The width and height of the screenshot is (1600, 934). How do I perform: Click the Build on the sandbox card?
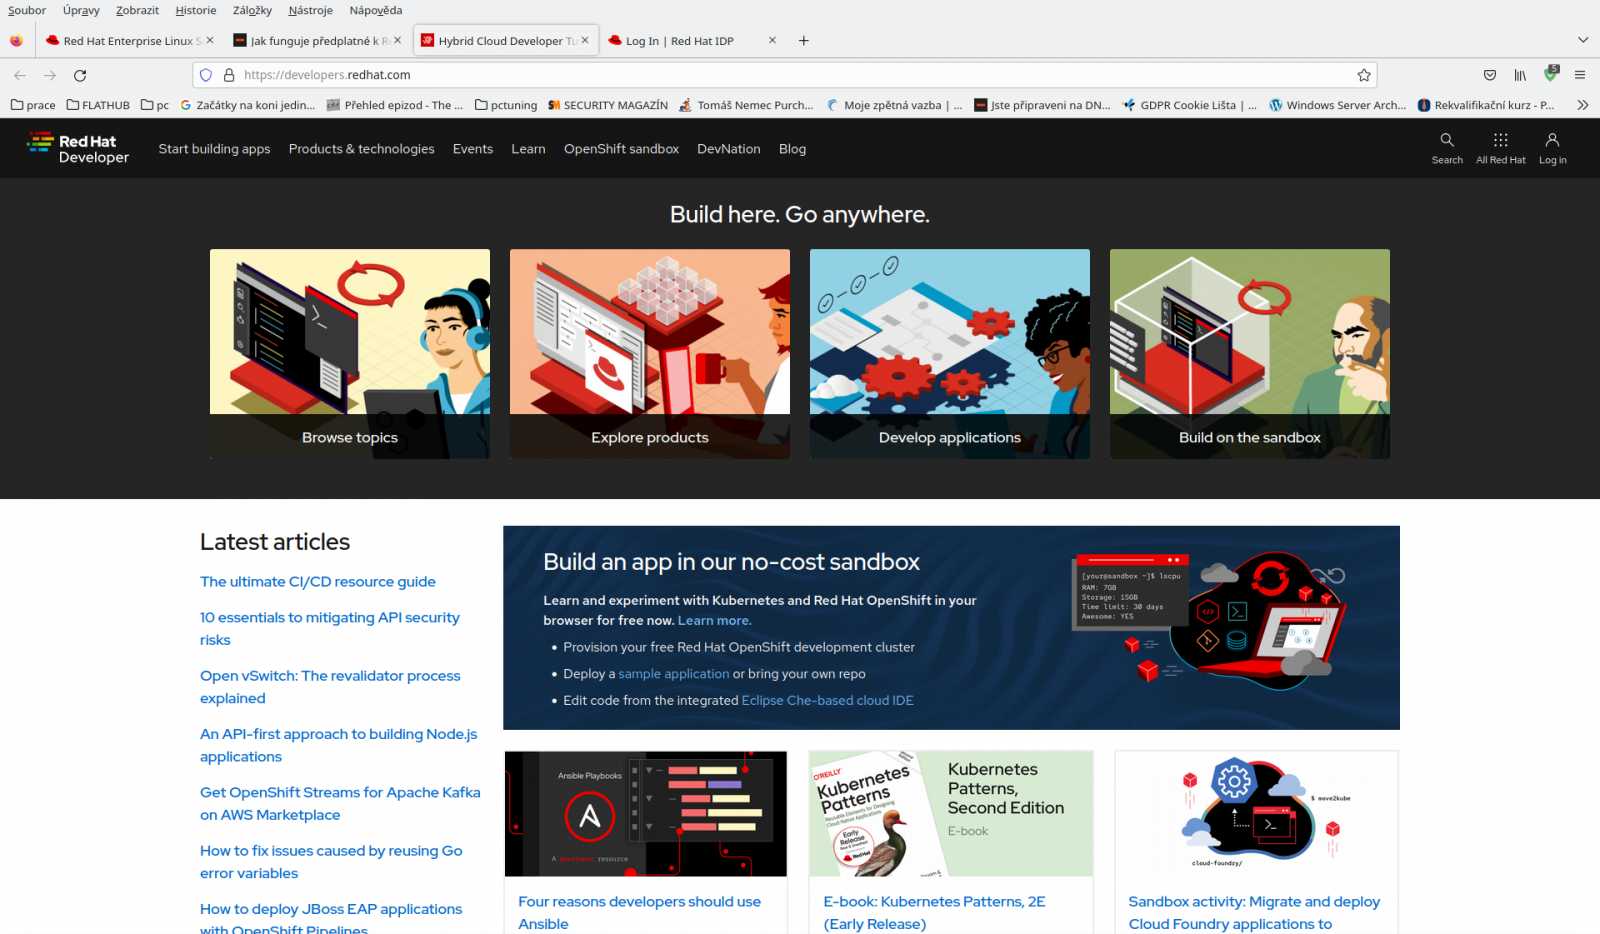pyautogui.click(x=1250, y=354)
